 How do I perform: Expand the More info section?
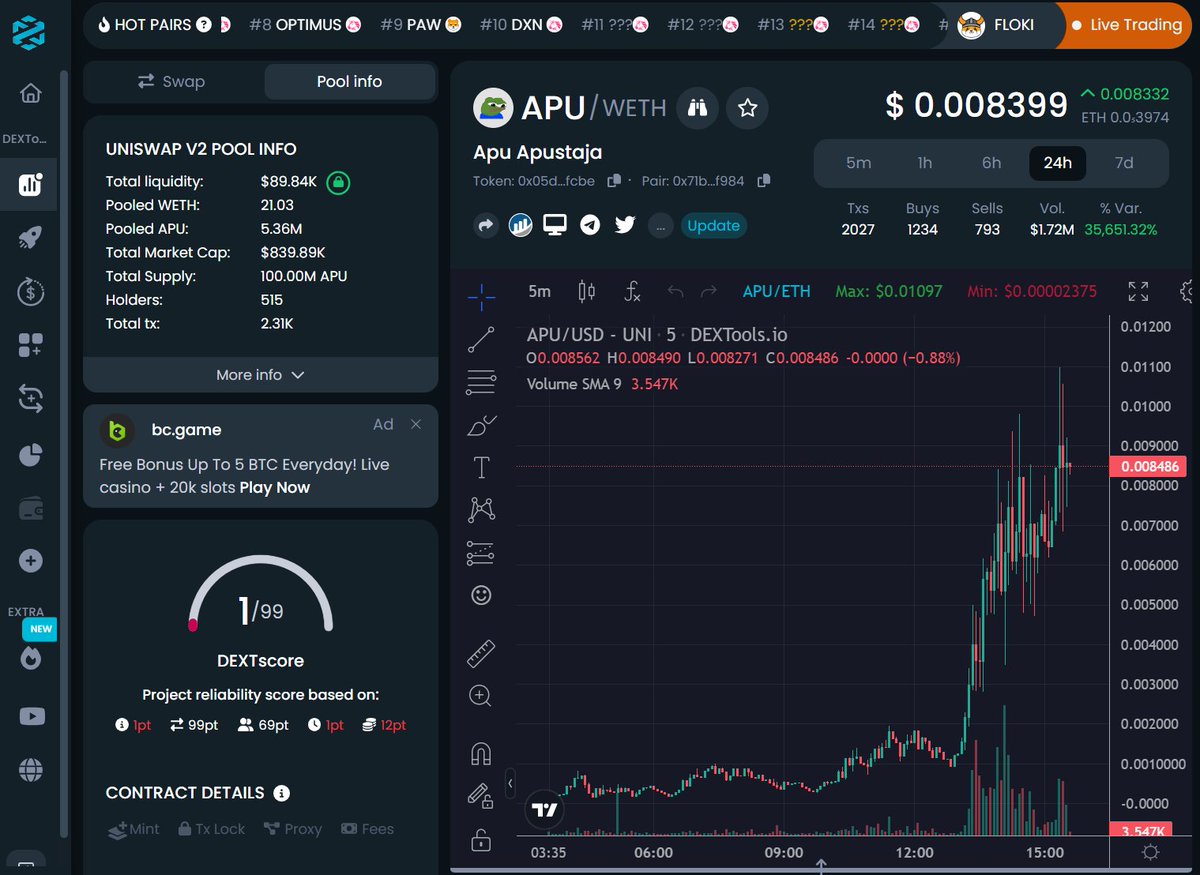point(260,375)
